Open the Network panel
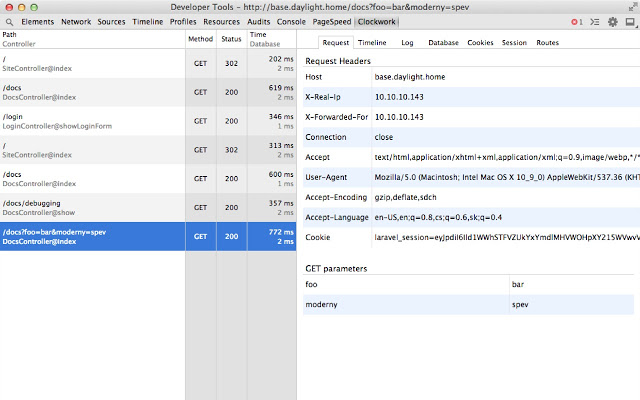 (76, 22)
